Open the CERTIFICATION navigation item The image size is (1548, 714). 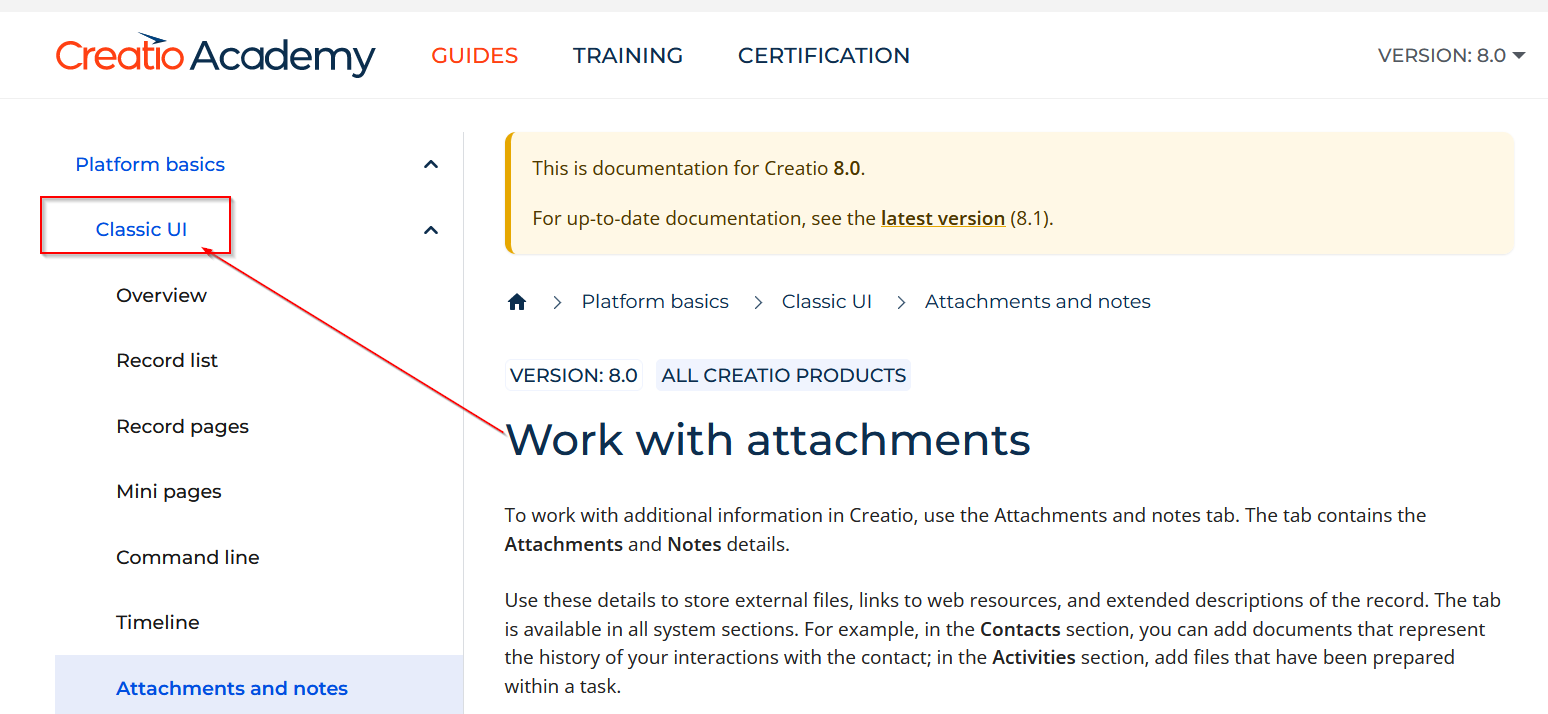(824, 56)
